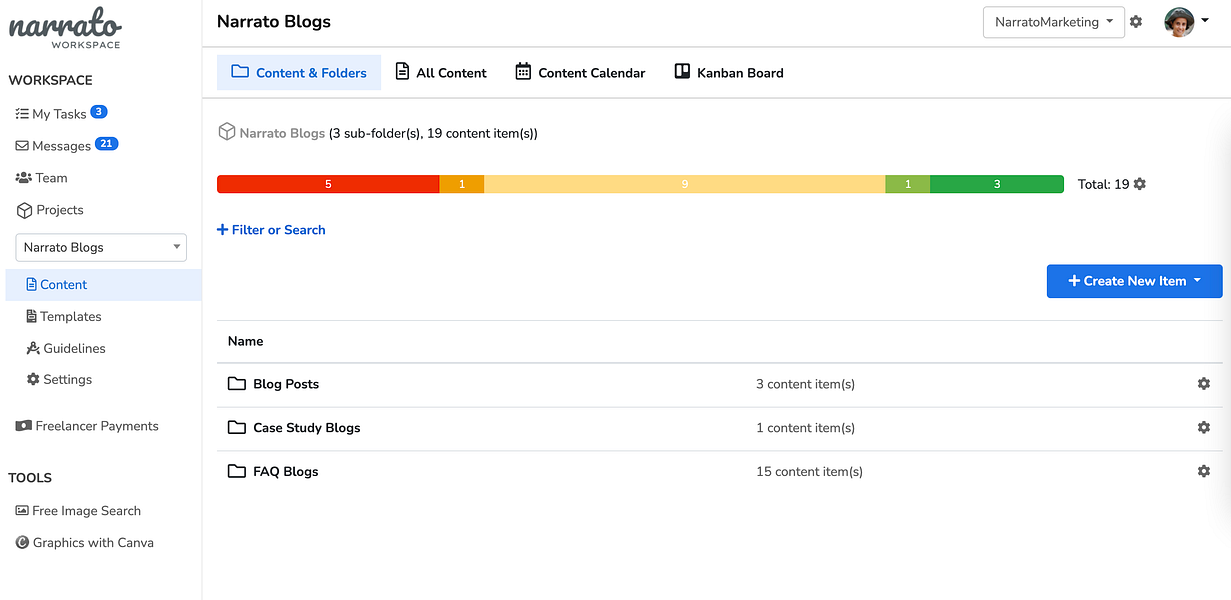Click the Templates document icon
This screenshot has width=1231, height=600.
tap(31, 316)
